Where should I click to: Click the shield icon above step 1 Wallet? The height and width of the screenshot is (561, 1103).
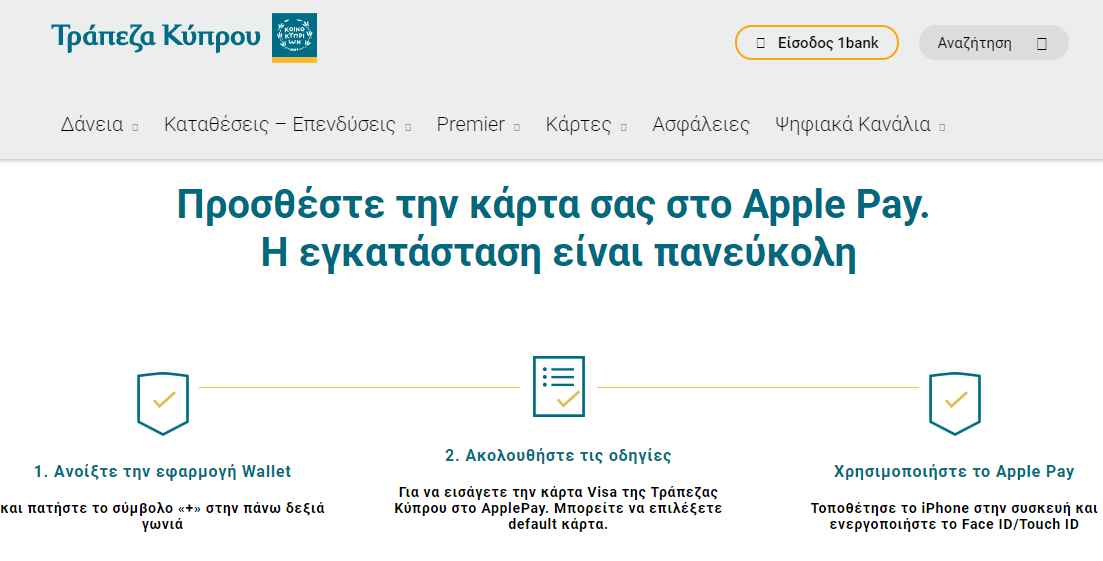(163, 404)
